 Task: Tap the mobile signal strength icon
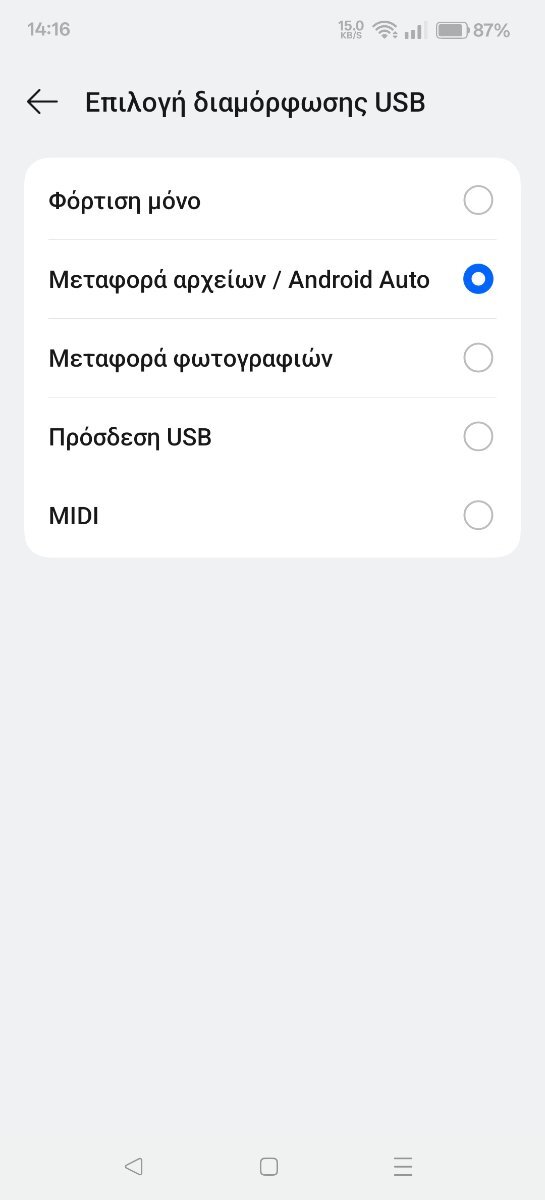(415, 30)
